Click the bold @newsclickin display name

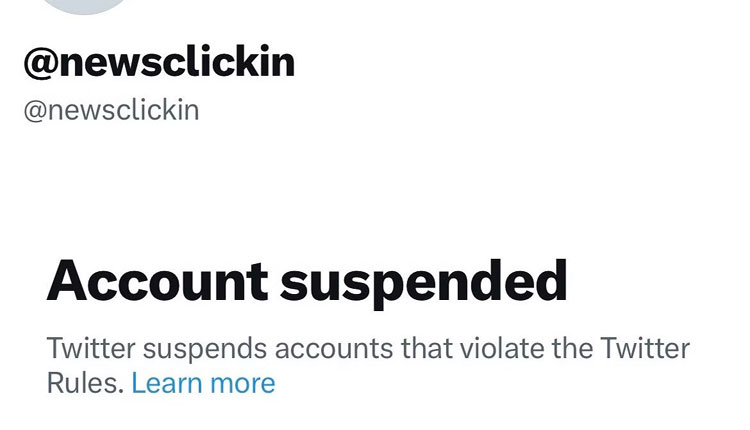(159, 62)
